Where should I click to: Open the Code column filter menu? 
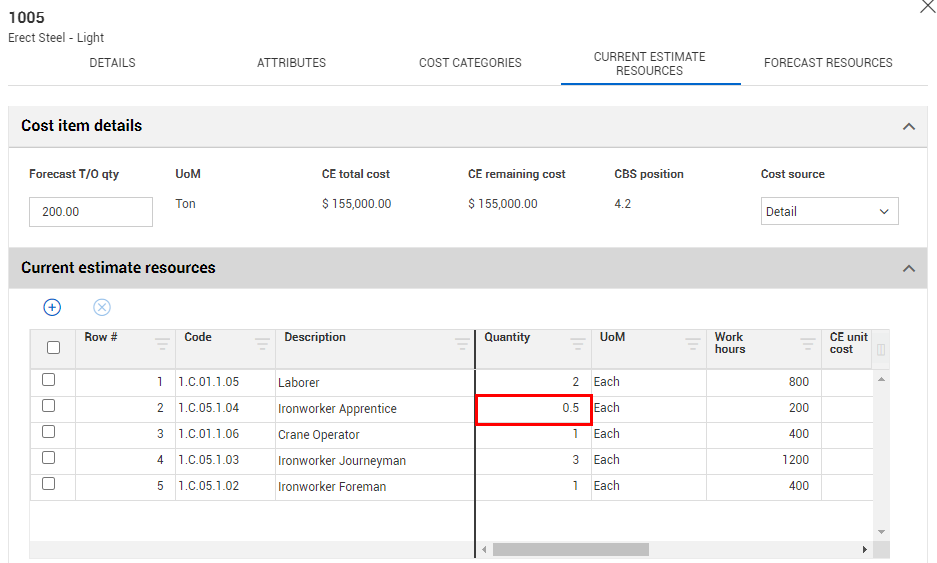[262, 344]
